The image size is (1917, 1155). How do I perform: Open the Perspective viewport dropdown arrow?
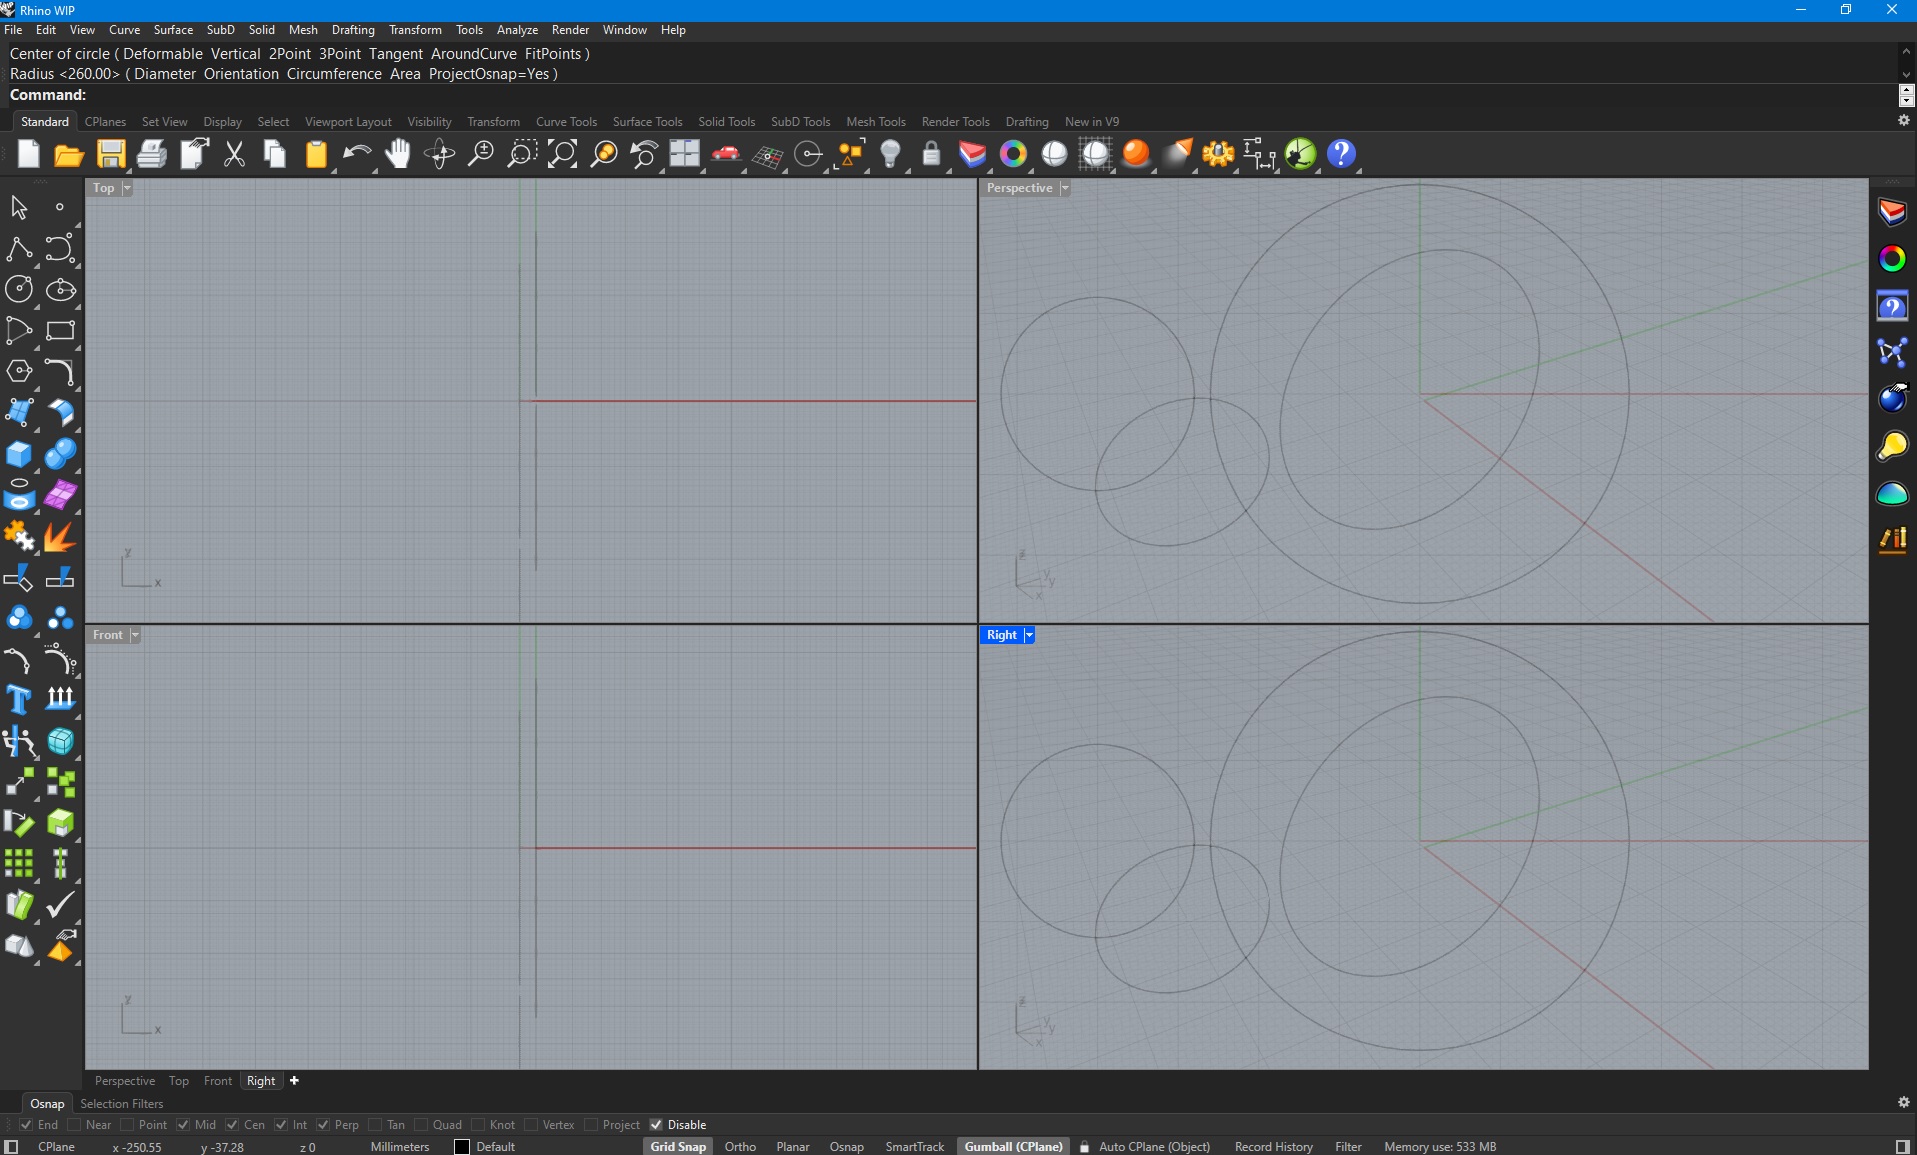(x=1065, y=188)
